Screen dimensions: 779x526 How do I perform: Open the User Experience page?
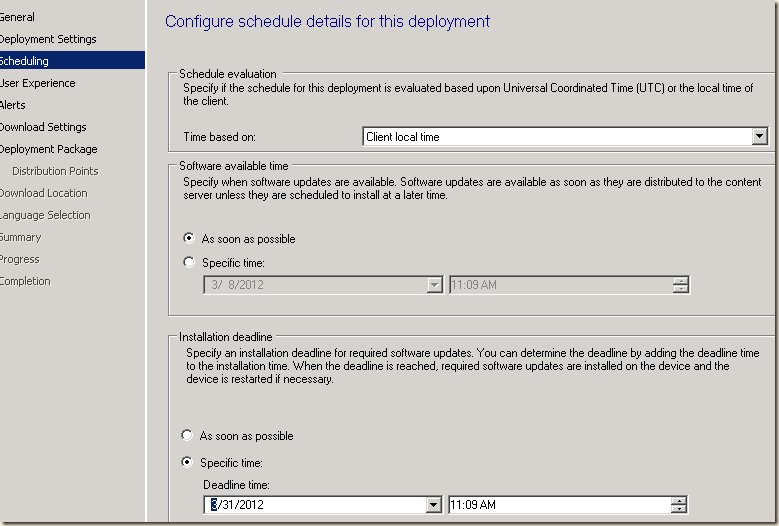(x=38, y=83)
